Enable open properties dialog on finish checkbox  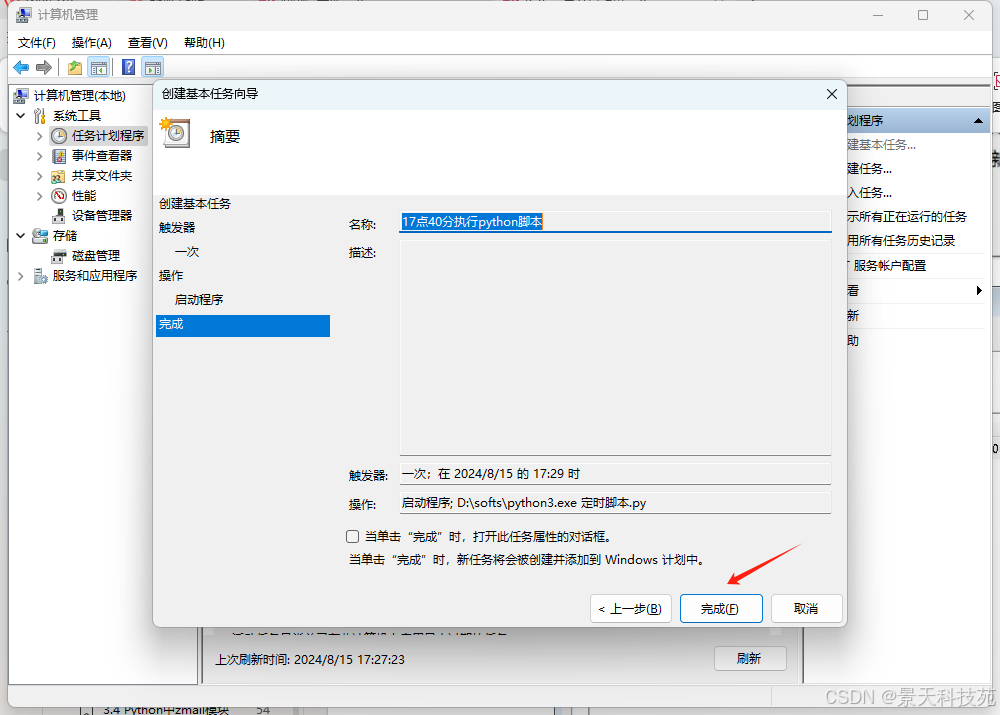coord(352,536)
